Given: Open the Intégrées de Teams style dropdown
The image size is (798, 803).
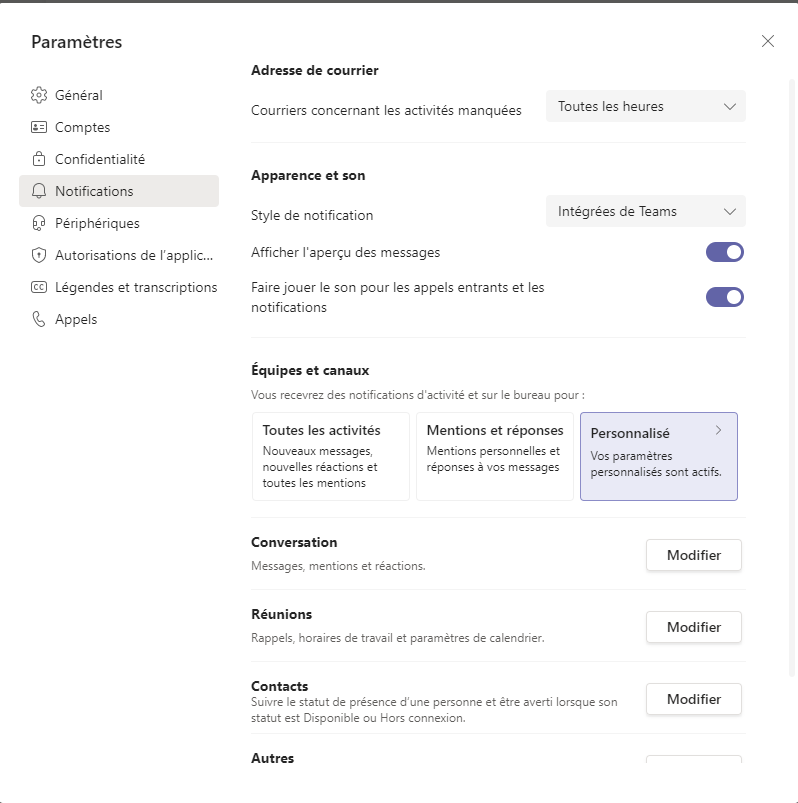Looking at the screenshot, I should pyautogui.click(x=646, y=211).
